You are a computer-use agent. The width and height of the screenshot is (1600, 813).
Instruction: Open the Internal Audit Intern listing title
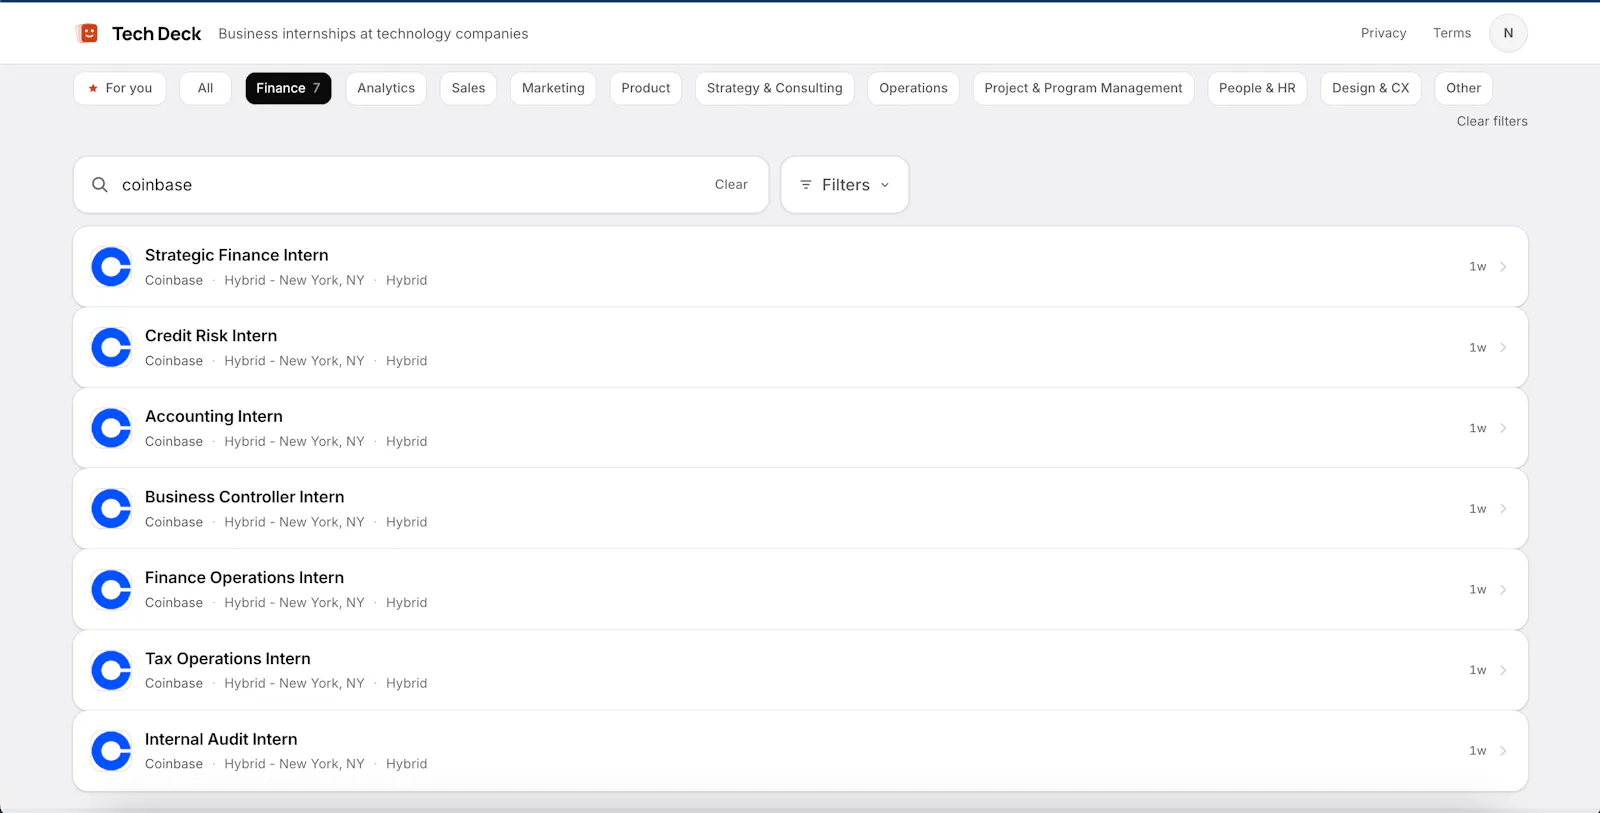(221, 739)
